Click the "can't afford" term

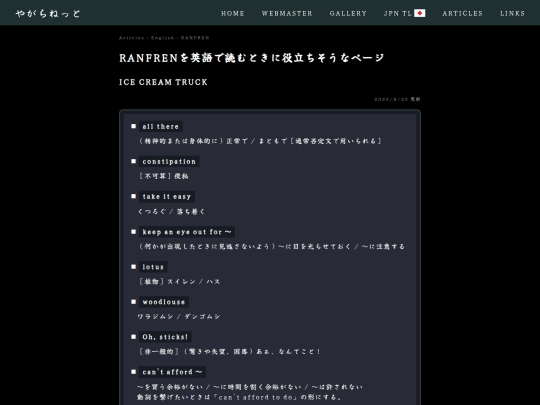172,372
